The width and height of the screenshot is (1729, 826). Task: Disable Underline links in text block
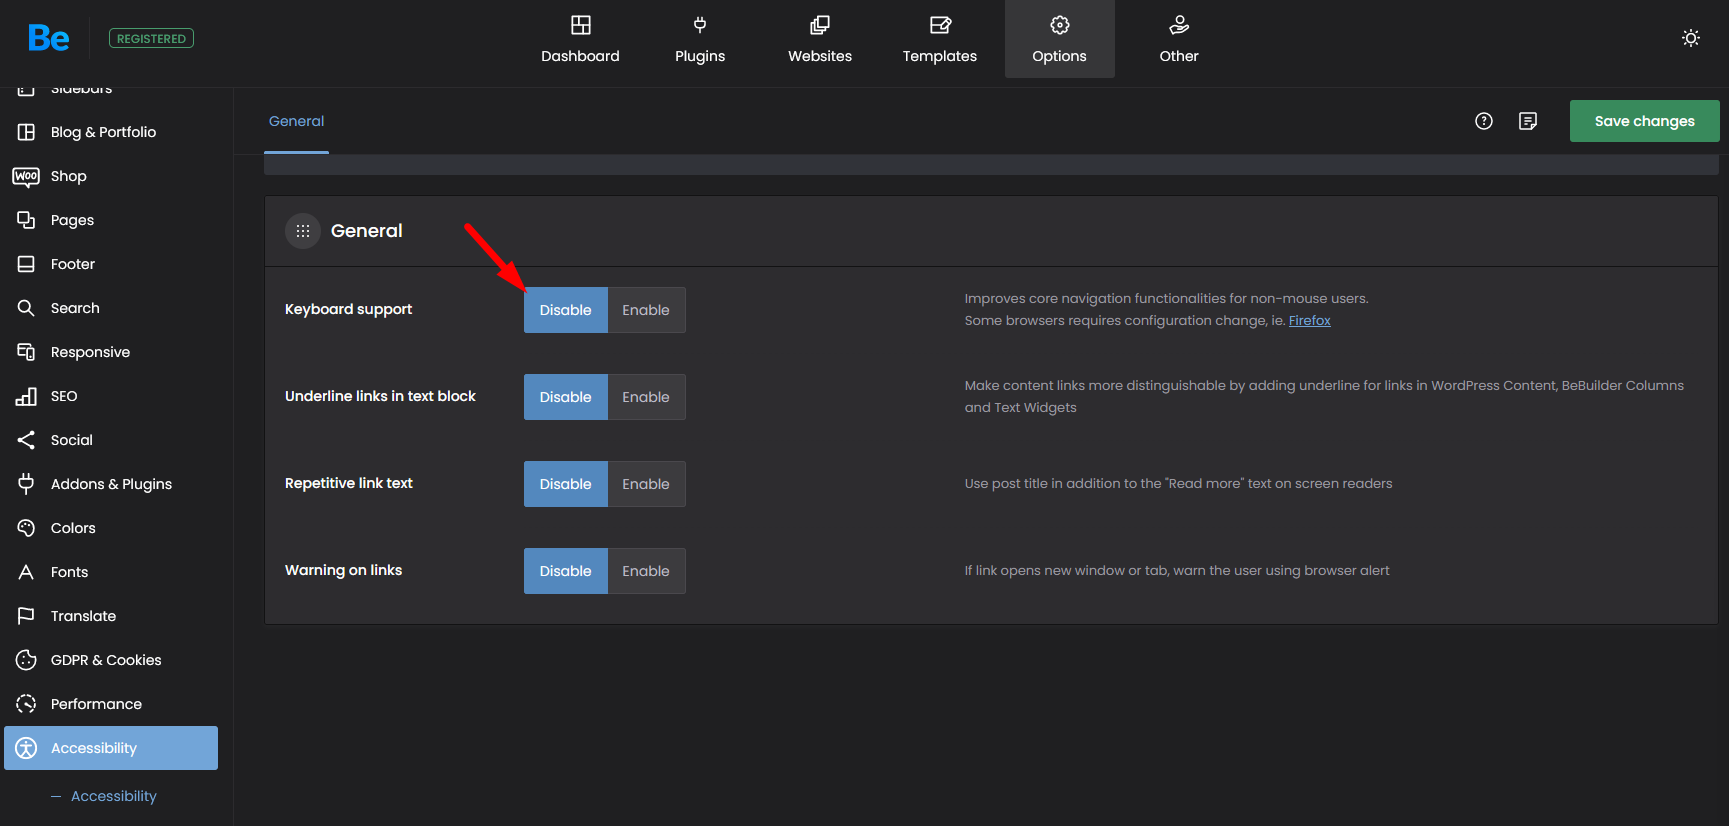tap(566, 397)
